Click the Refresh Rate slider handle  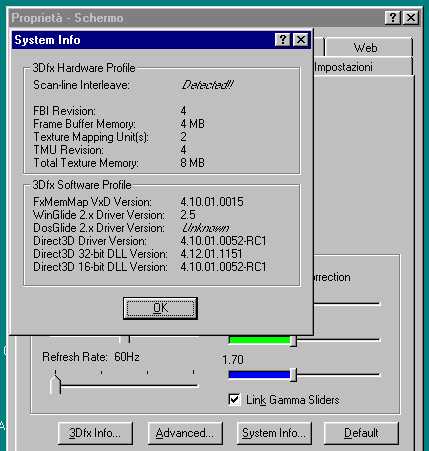55,385
